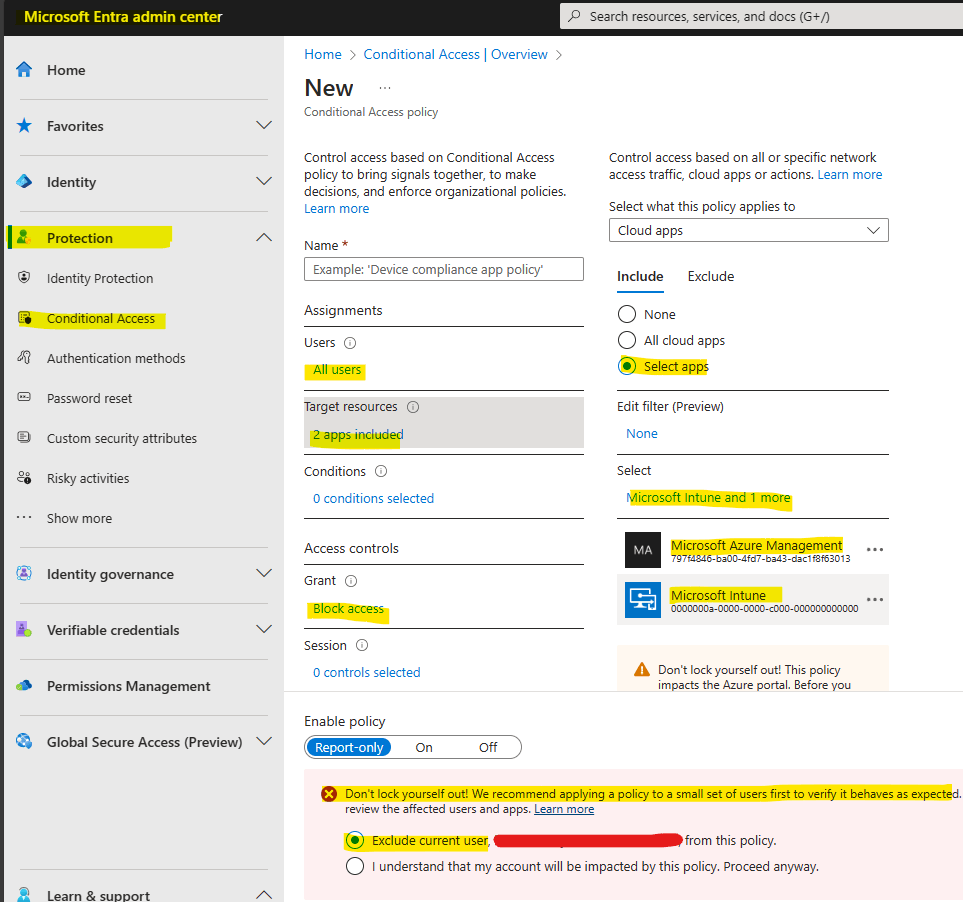This screenshot has width=963, height=902.
Task: Click the Grant info icon
Action: tap(351, 581)
